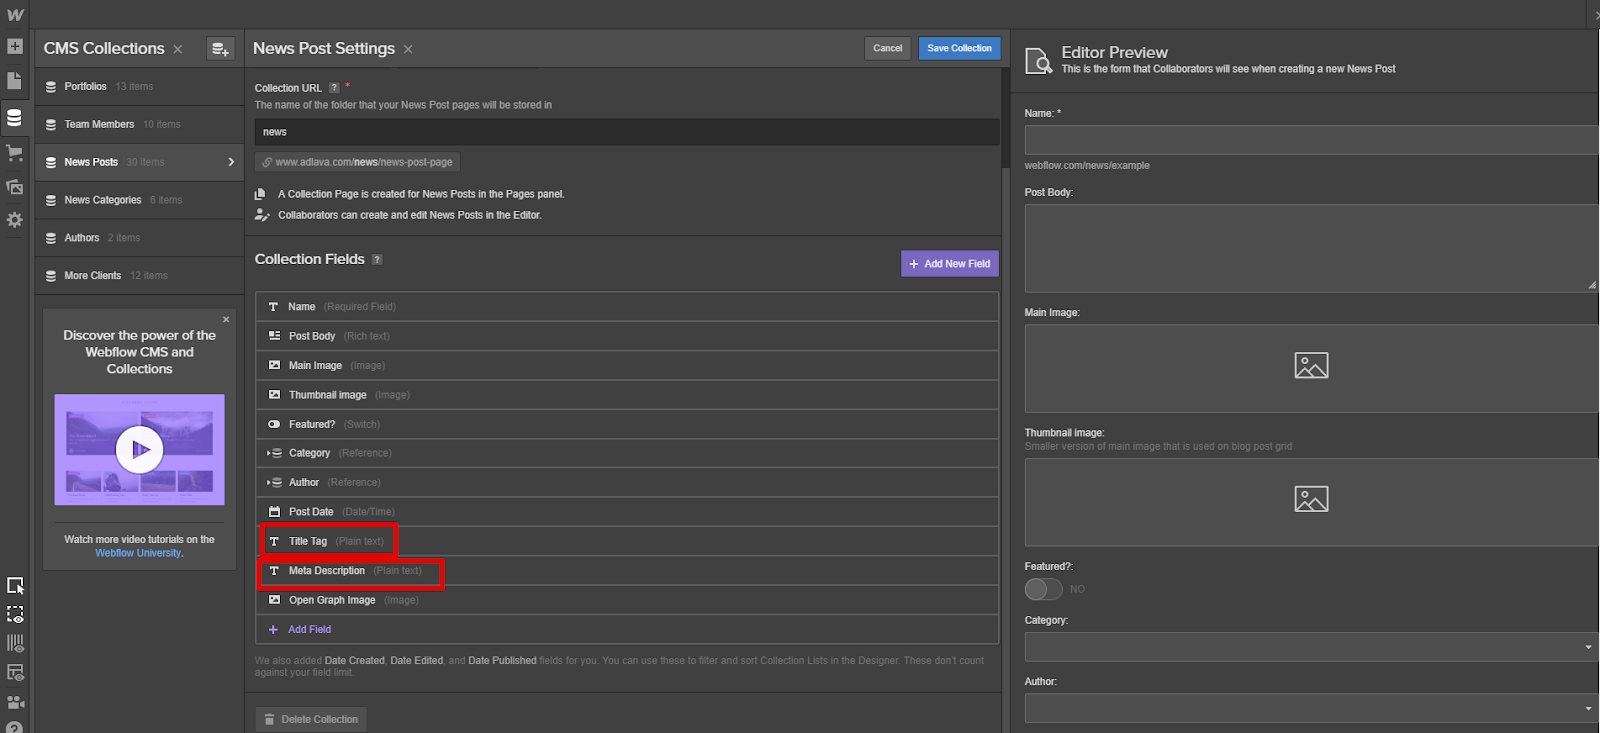Open the Category dropdown in Editor Preview
Screen dimensions: 1600x733
tap(1311, 647)
